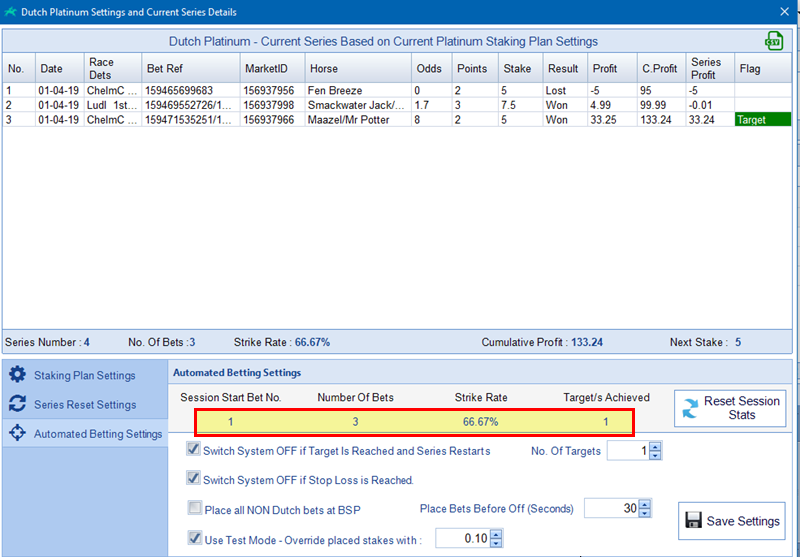Click the Cumulative Profit 133.24 summary value
This screenshot has width=800, height=557.
pyautogui.click(x=587, y=342)
